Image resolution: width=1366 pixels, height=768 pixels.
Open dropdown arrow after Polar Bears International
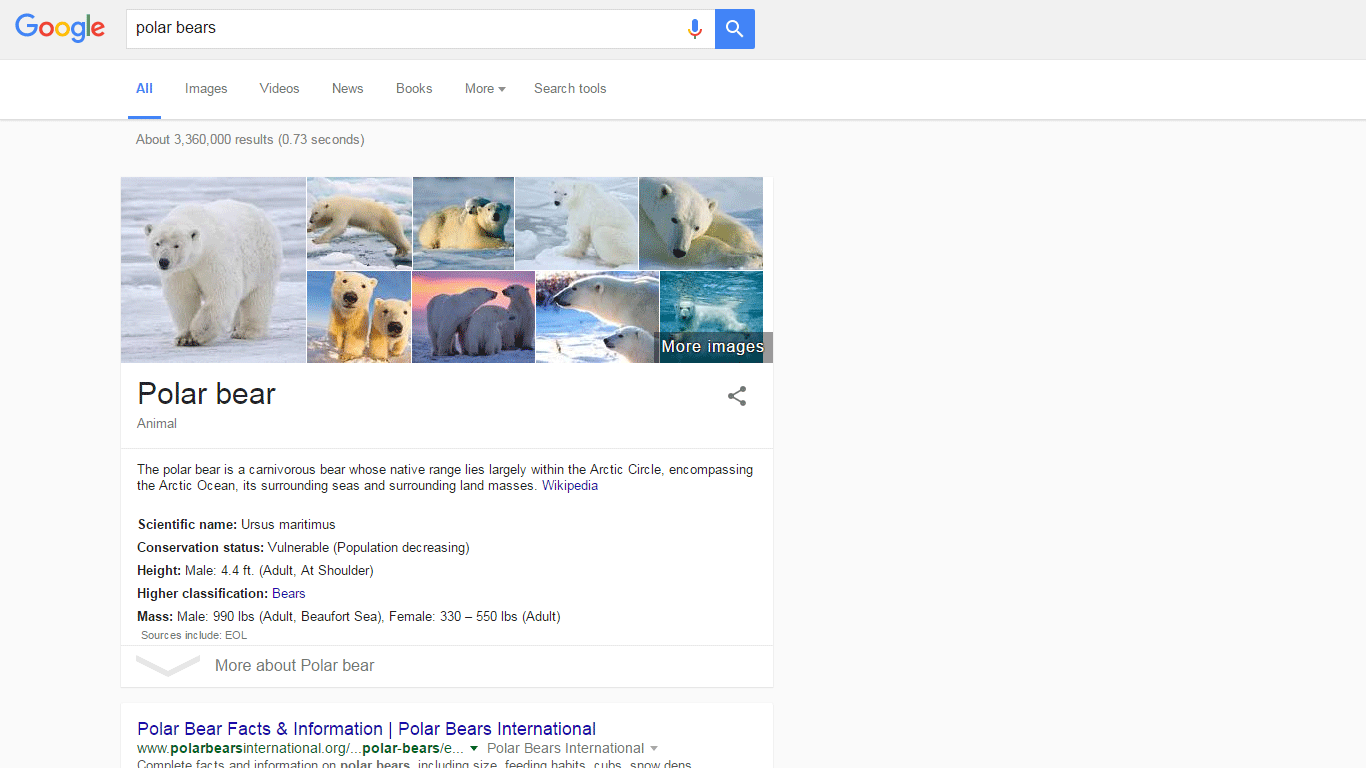click(654, 748)
